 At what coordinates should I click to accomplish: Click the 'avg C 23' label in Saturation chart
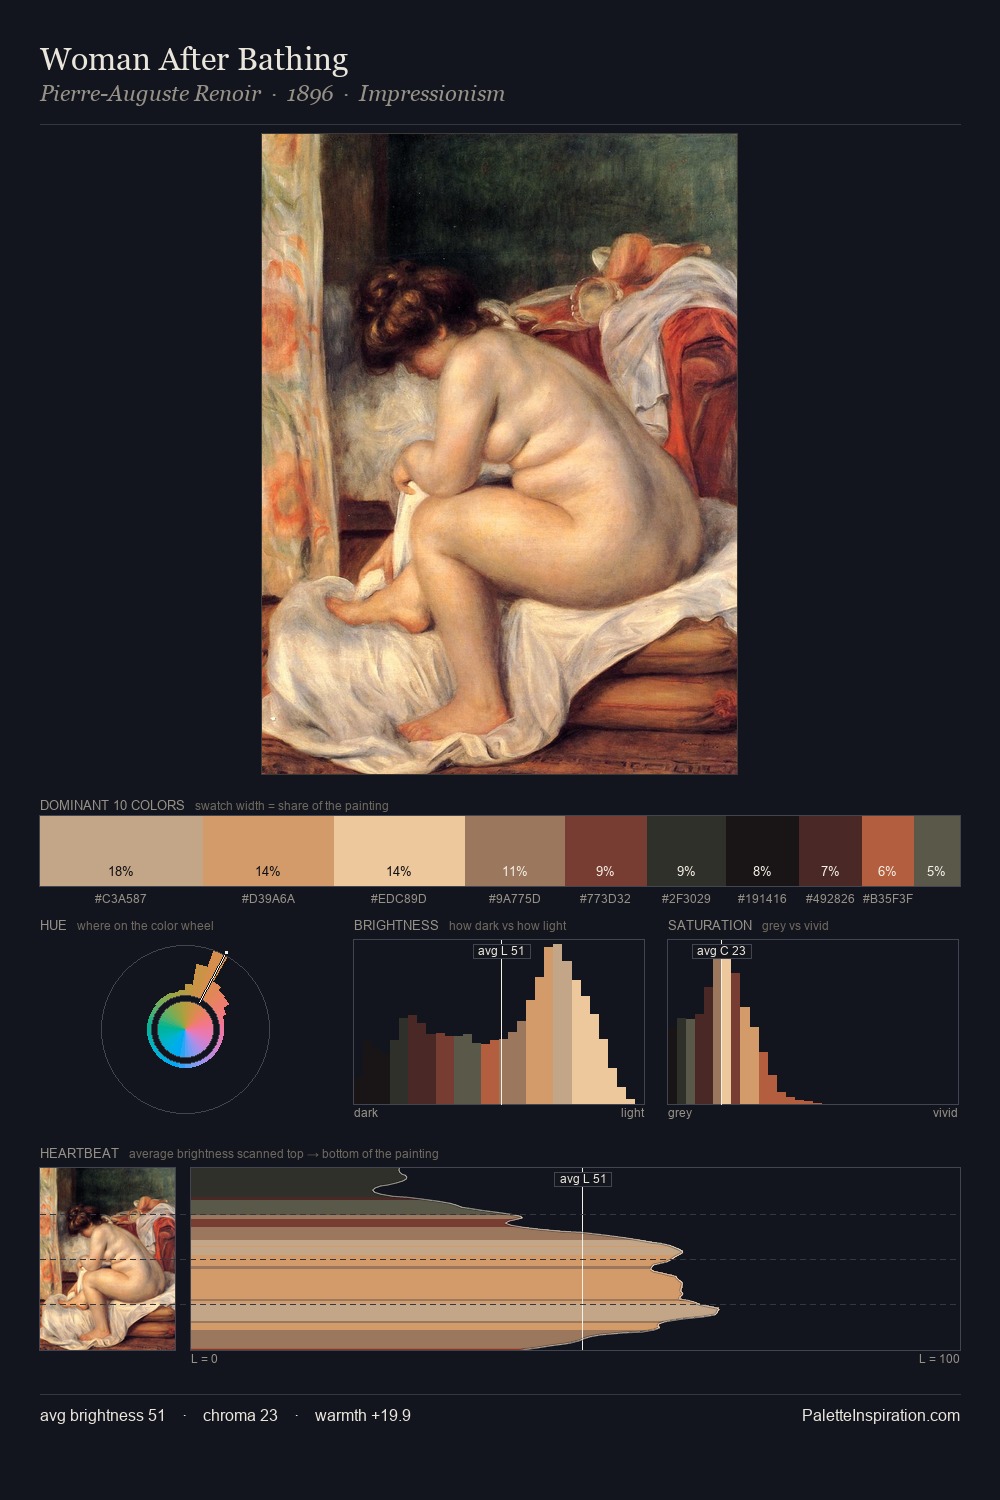[721, 951]
